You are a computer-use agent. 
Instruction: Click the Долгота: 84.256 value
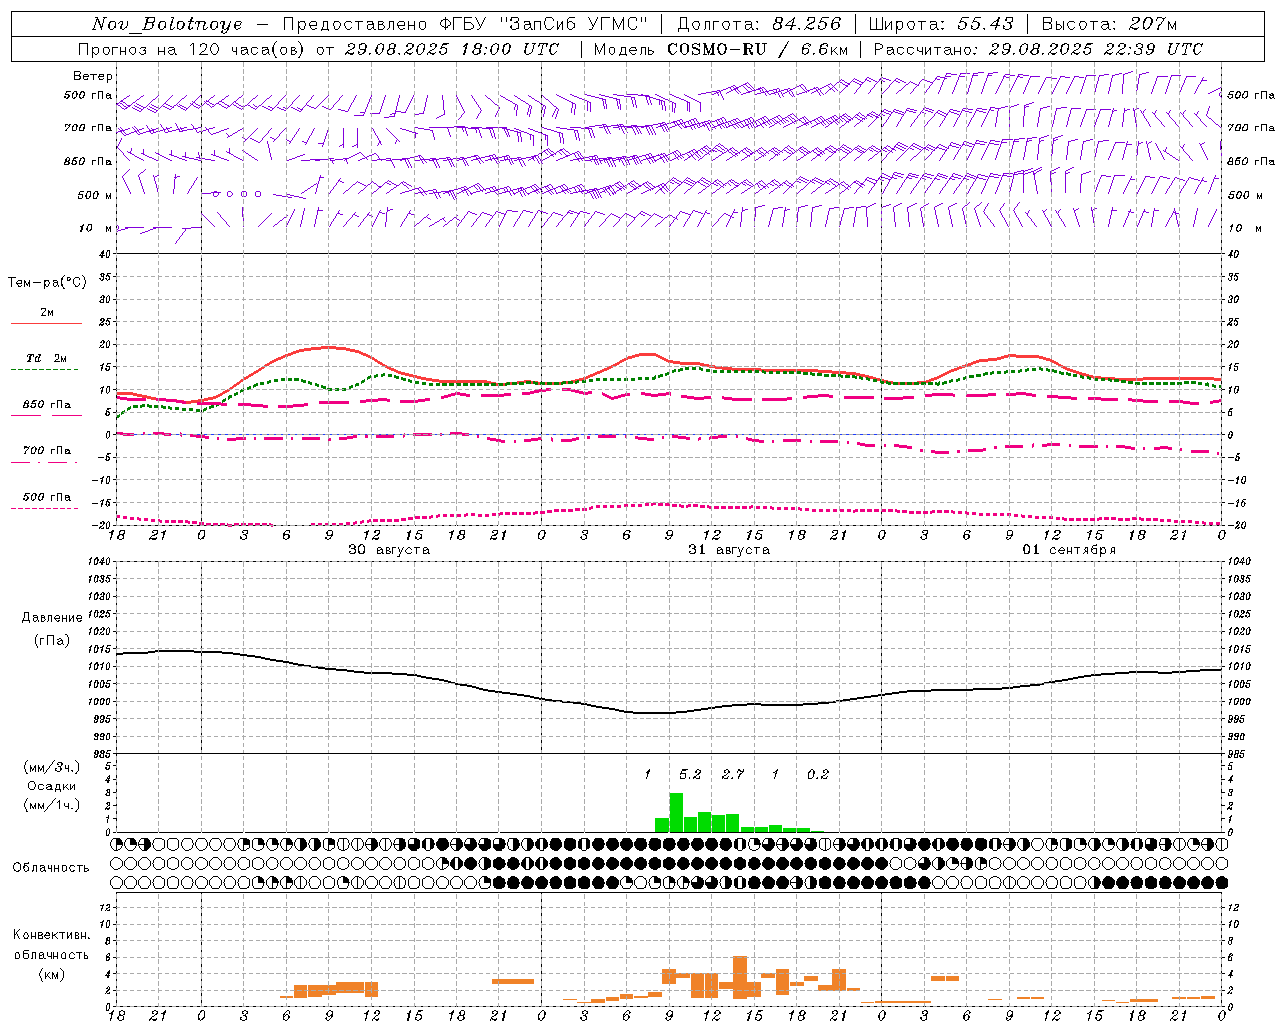pos(759,24)
